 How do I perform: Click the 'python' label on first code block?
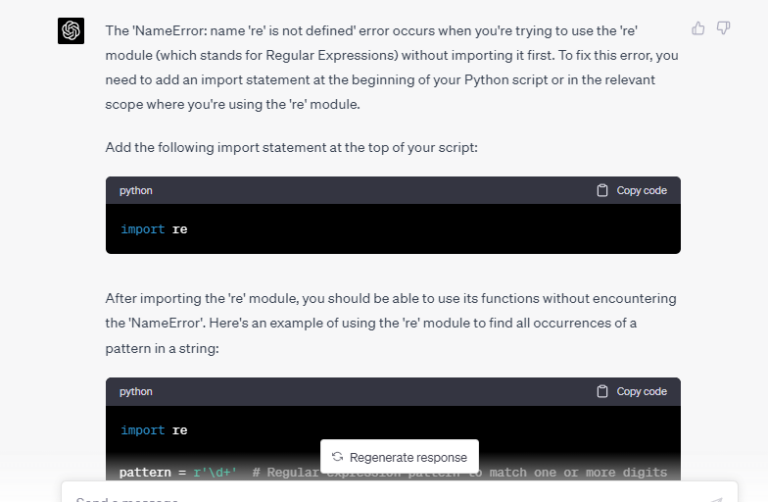tap(136, 190)
